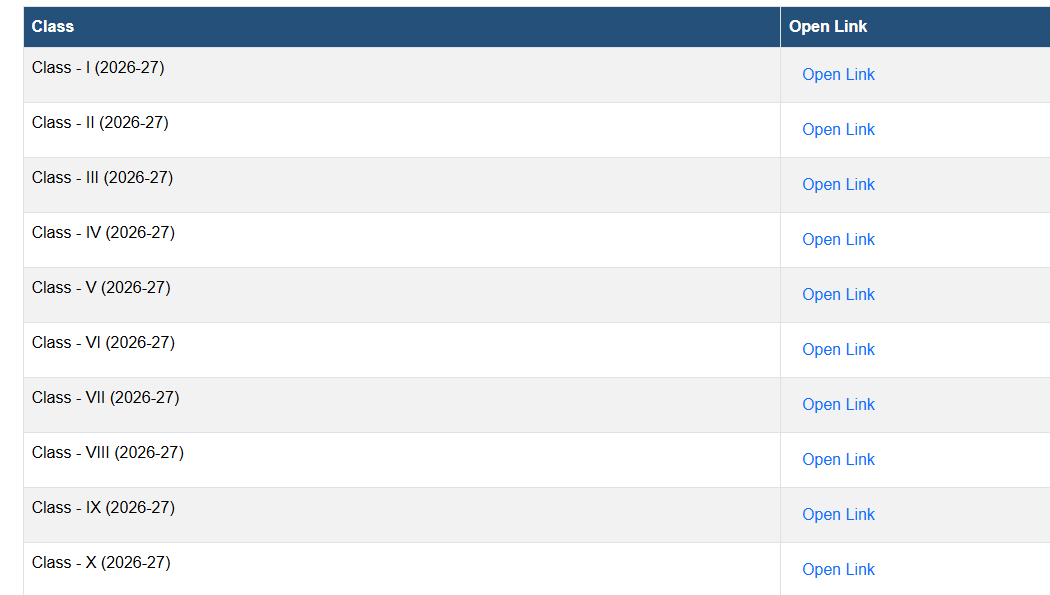
Task: Select the Class - VI (2026-27) cell text
Action: (103, 342)
